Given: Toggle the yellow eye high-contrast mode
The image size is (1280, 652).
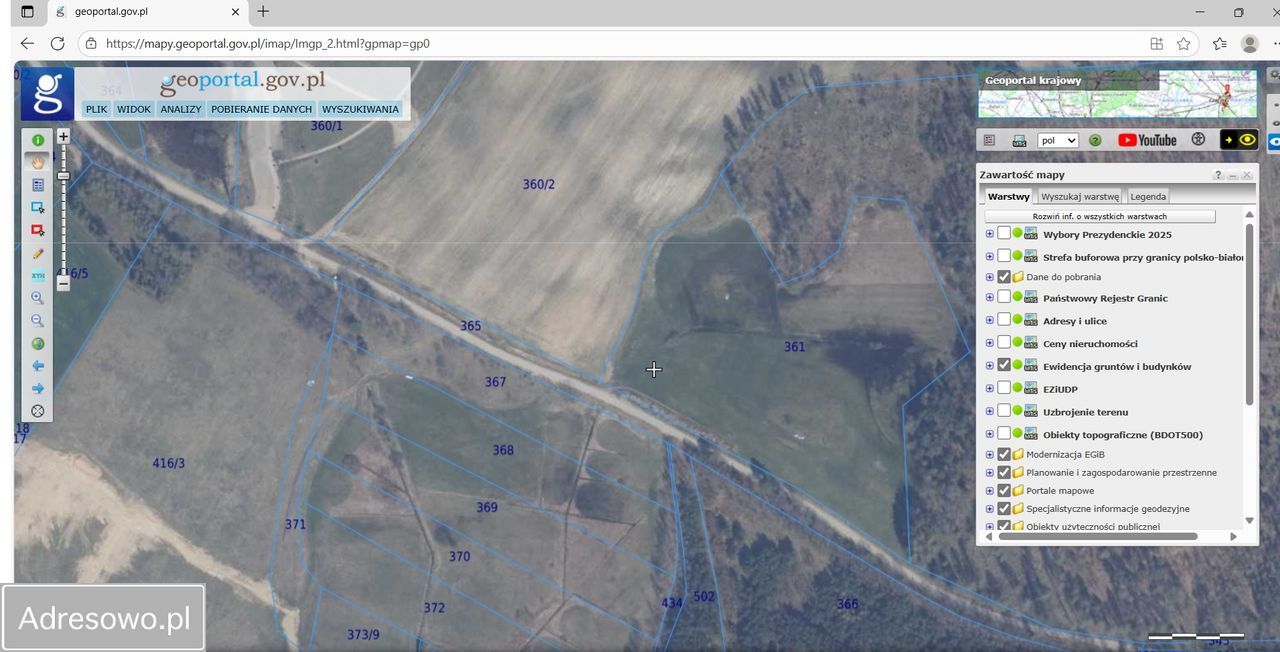Looking at the screenshot, I should (1238, 140).
